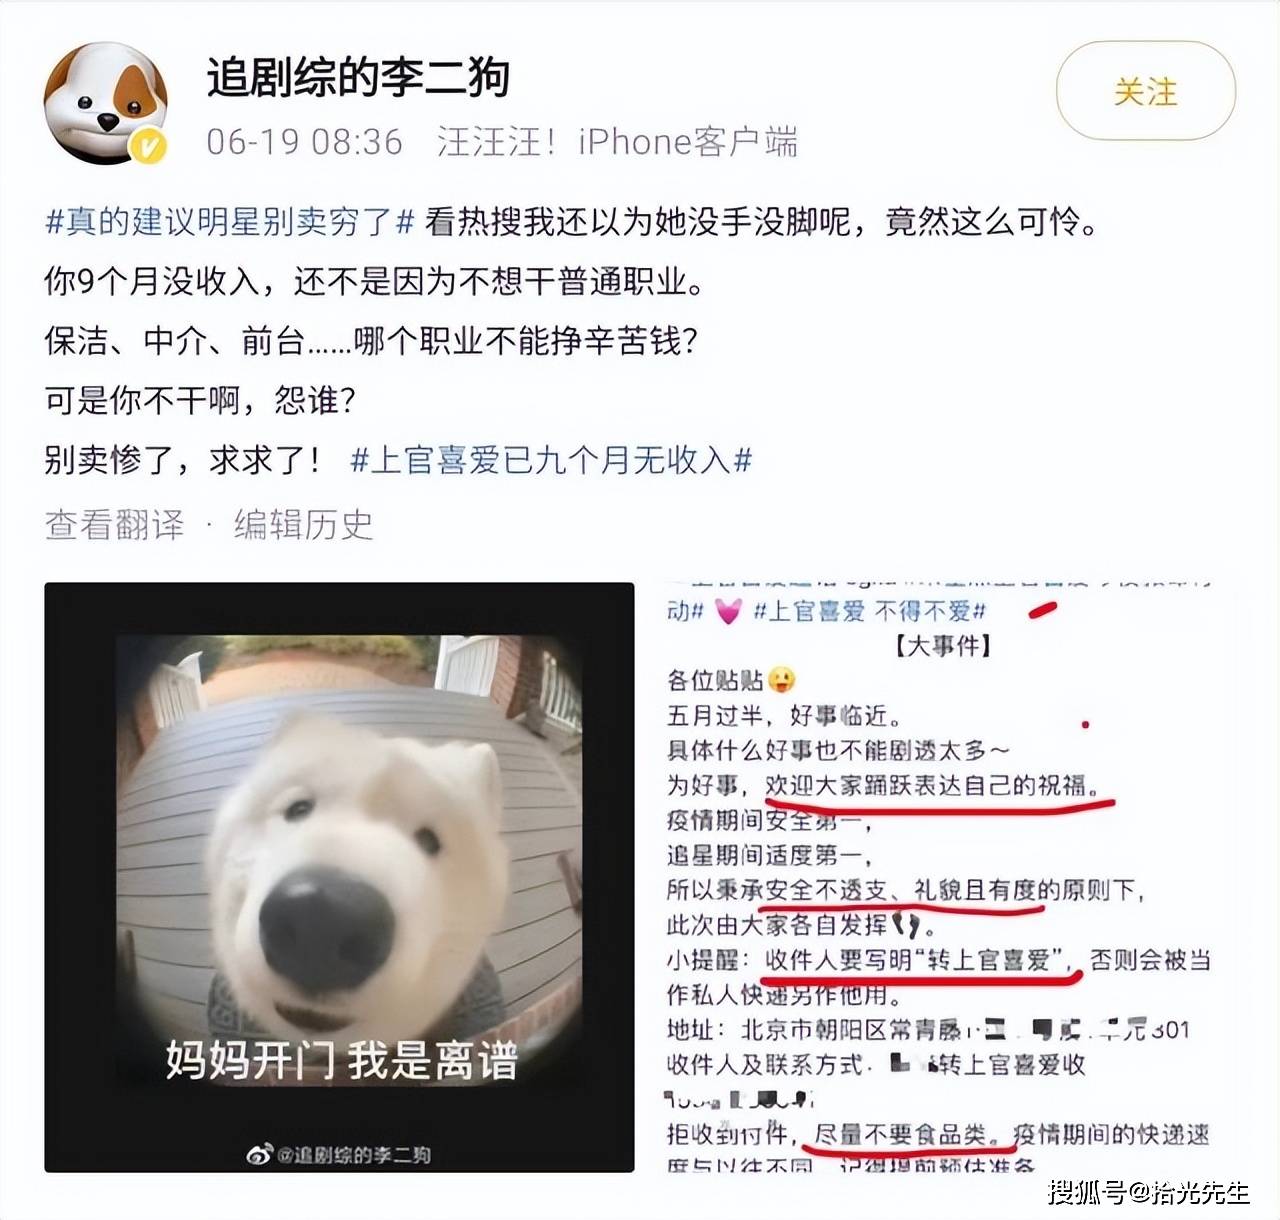
Task: Open the white dog meme image
Action: point(339,877)
